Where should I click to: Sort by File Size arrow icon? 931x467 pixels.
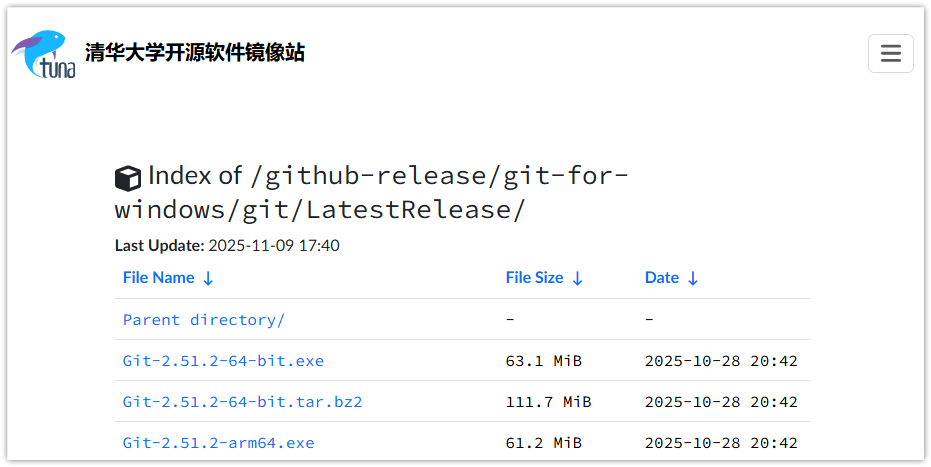(x=577, y=279)
